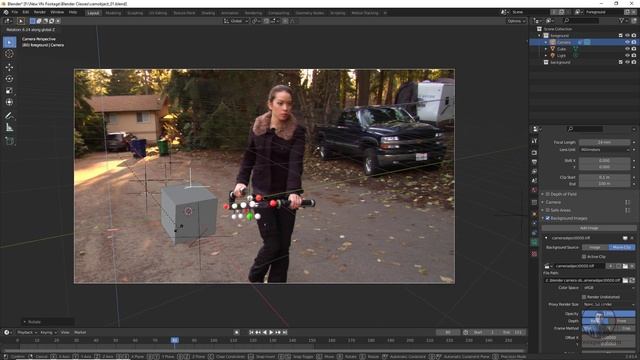Play the animation in reverse
This screenshot has height=360, width=640.
264,332
